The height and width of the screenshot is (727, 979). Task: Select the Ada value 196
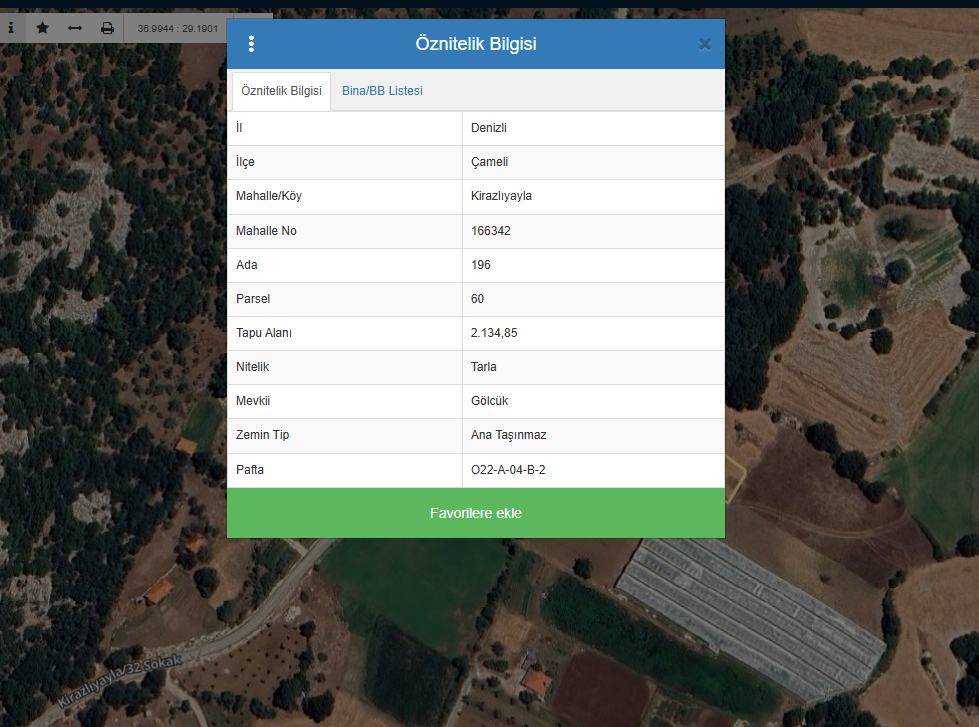[x=481, y=265]
